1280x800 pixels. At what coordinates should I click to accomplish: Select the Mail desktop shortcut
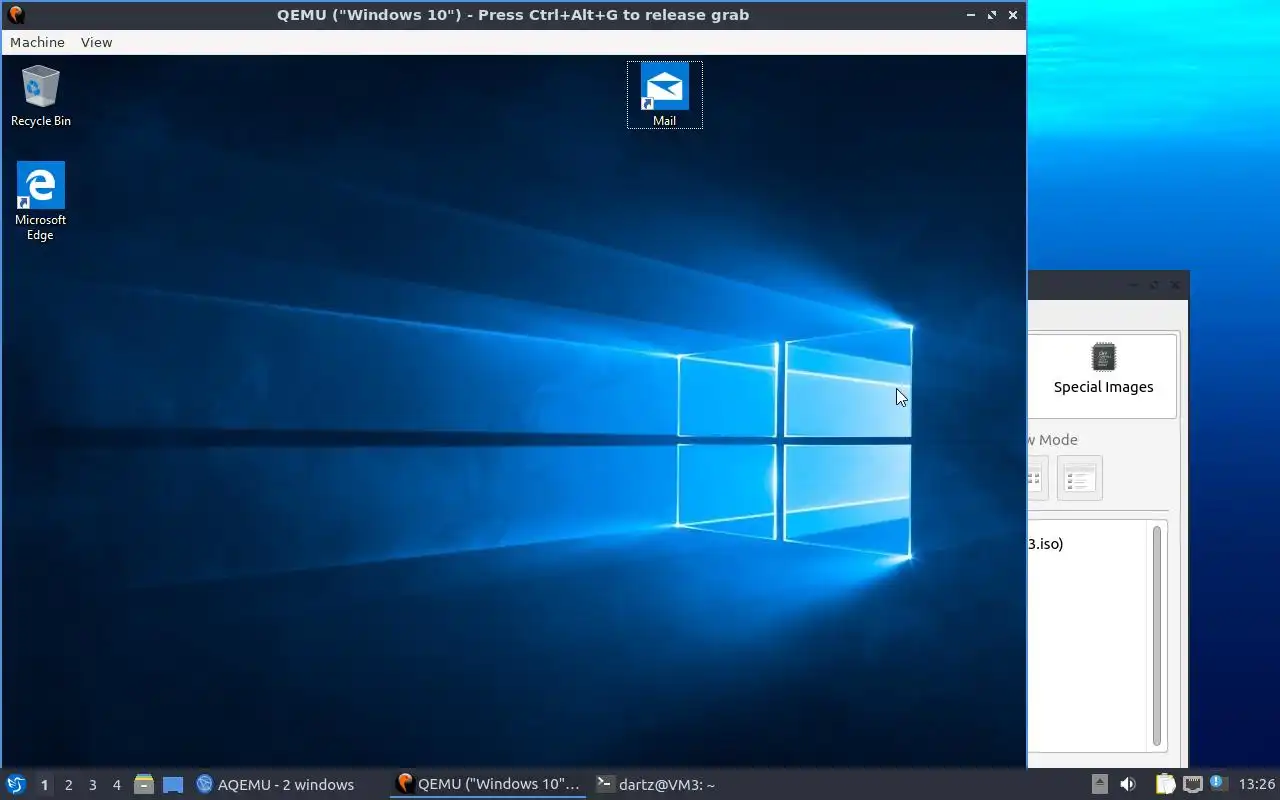665,95
